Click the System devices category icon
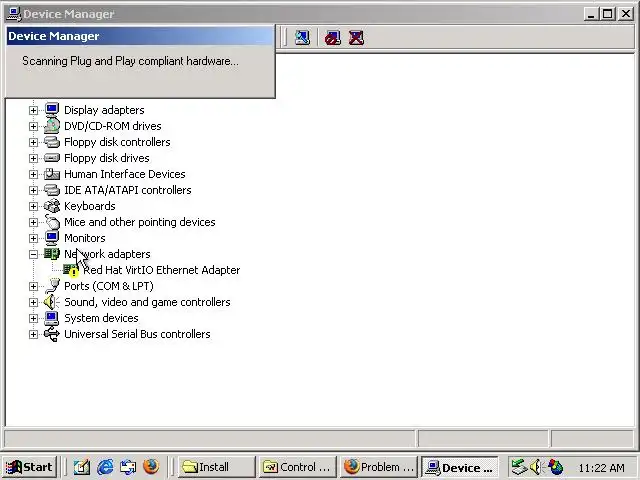 52,318
